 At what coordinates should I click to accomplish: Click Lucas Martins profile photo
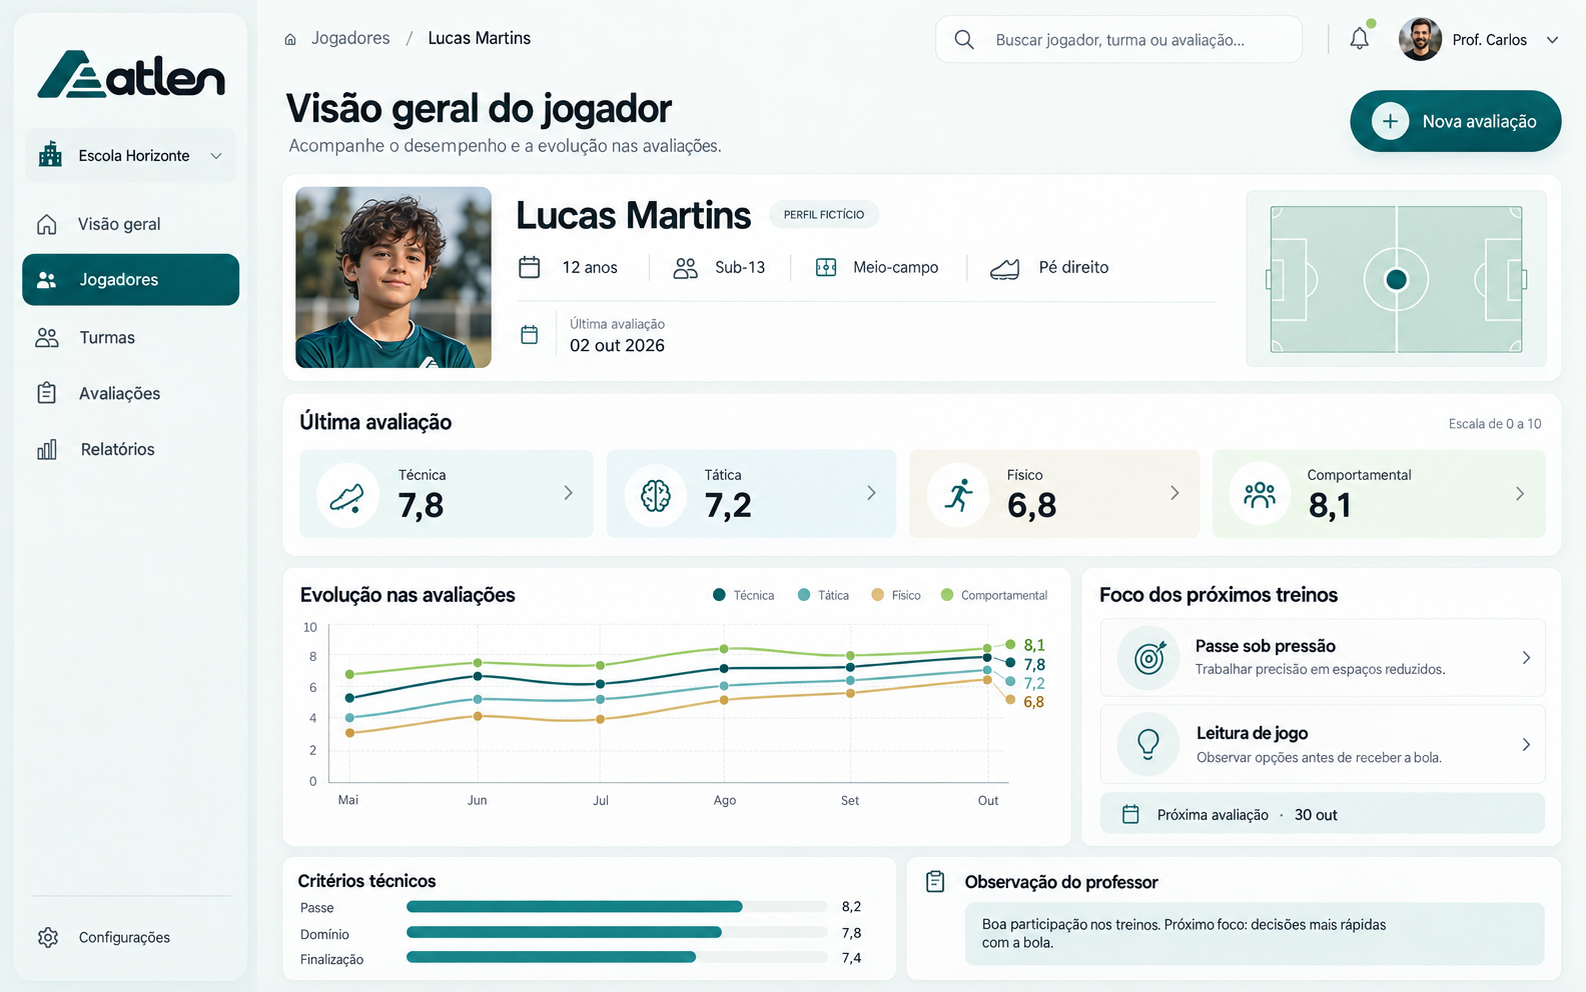pos(393,277)
